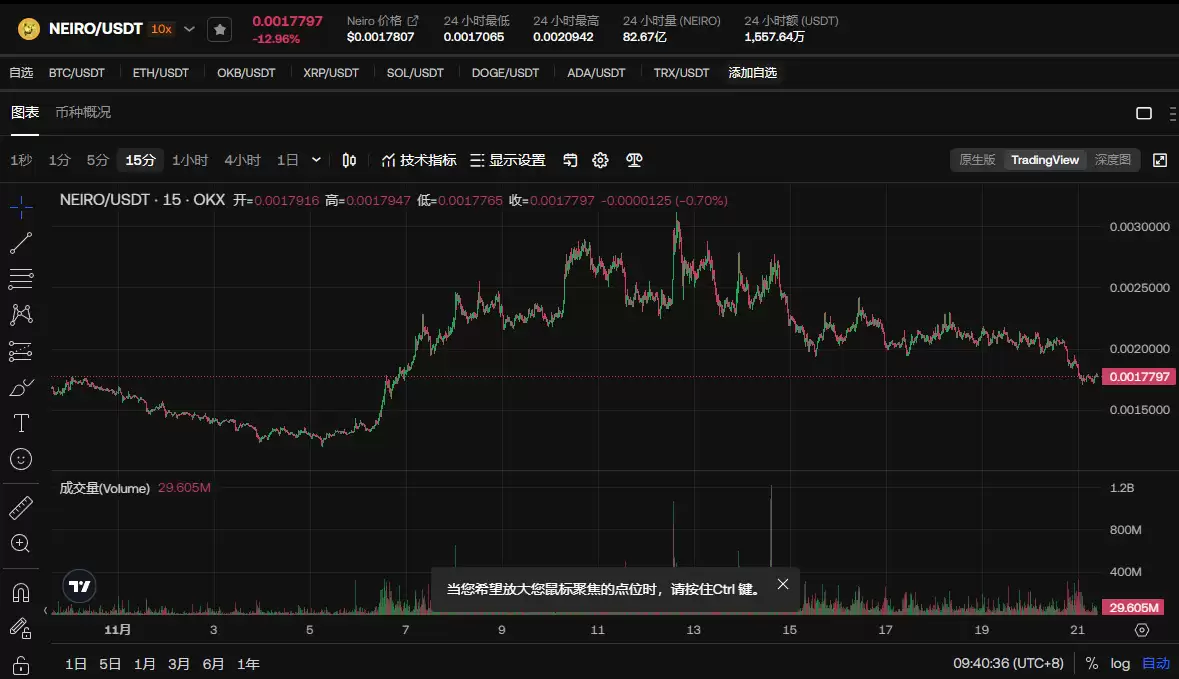Open the chart settings gear

[x=600, y=159]
